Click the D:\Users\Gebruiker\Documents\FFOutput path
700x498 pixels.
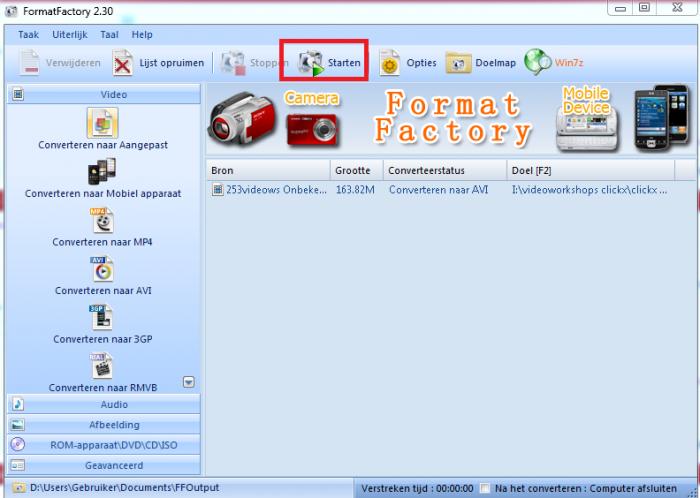(125, 488)
